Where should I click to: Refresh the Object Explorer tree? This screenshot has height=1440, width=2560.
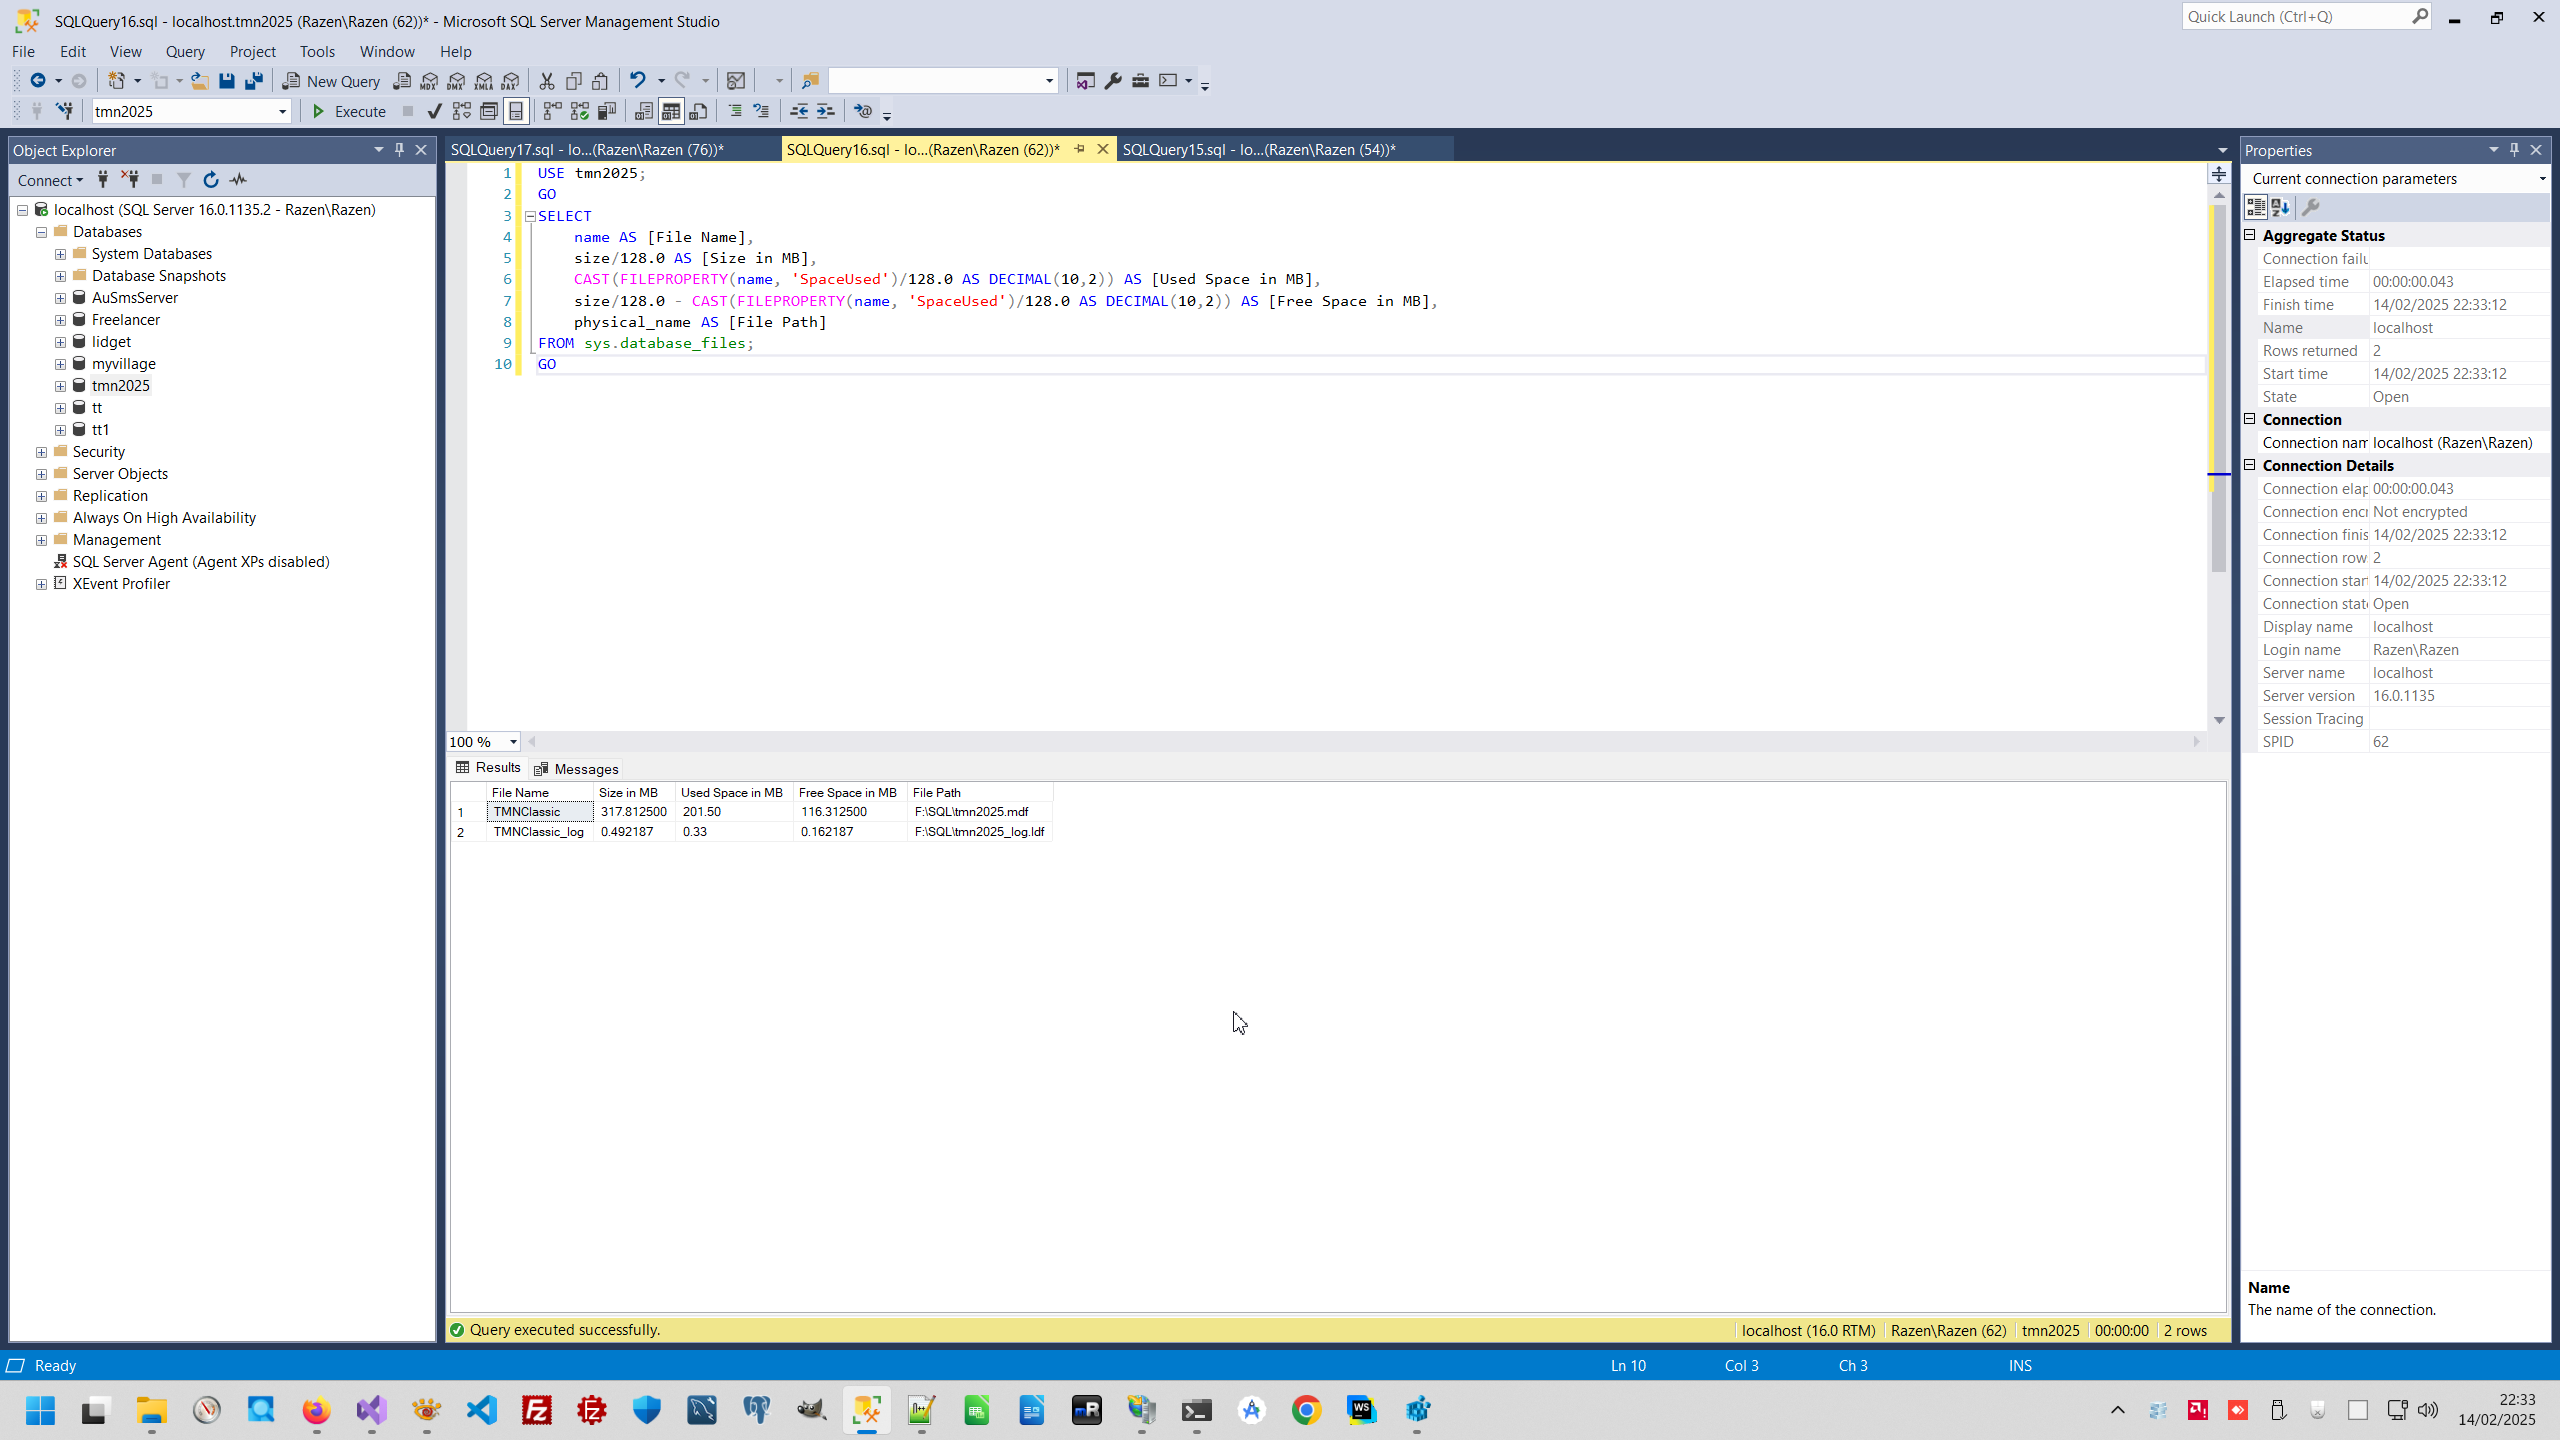click(210, 180)
